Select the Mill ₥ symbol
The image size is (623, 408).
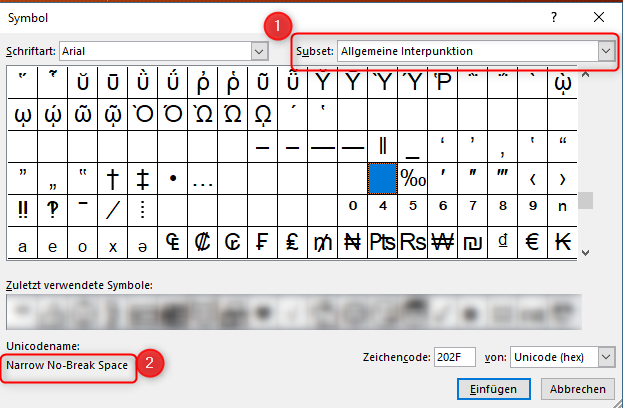[x=323, y=243]
